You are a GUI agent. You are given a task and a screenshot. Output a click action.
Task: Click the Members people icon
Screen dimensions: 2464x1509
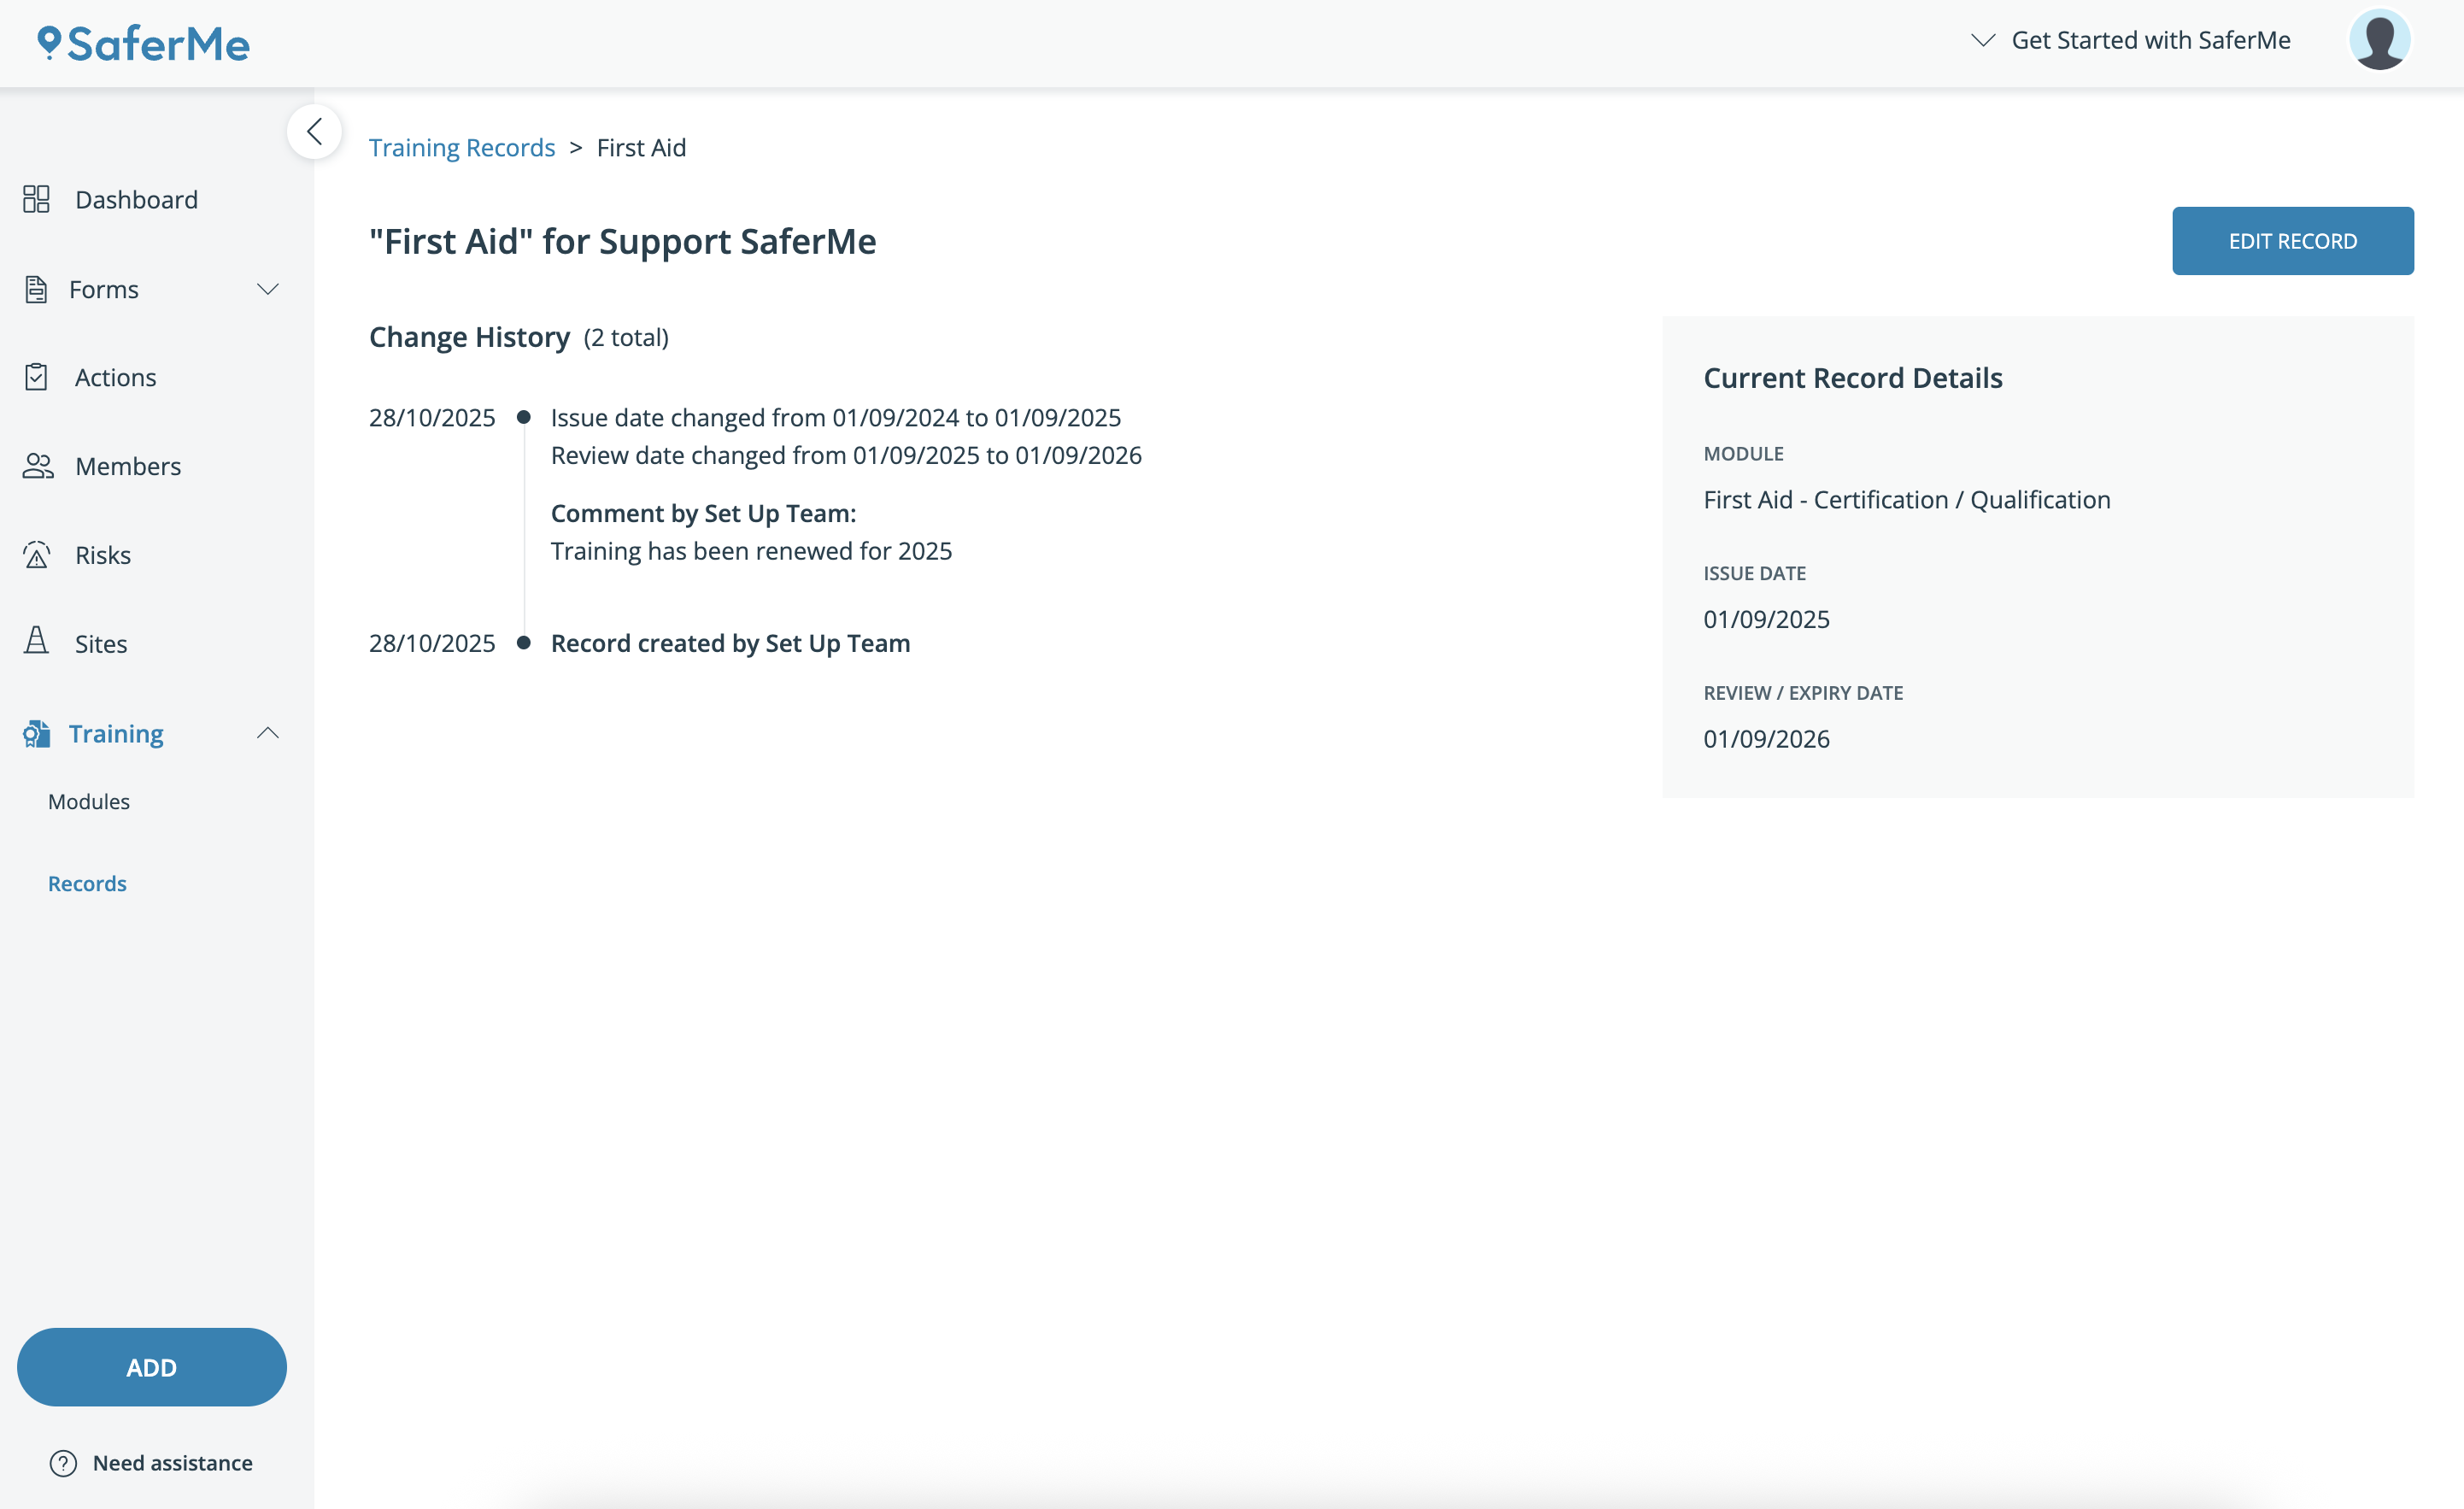click(38, 466)
